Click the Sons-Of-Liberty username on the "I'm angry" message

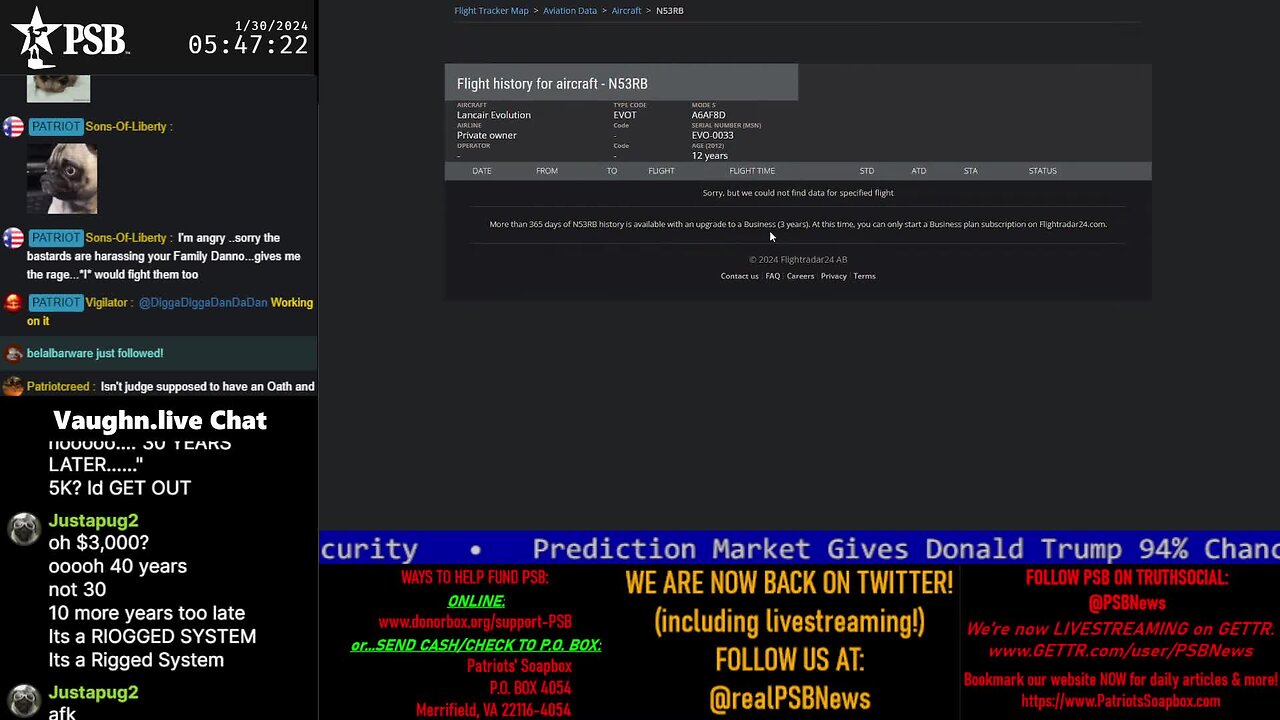(x=126, y=238)
